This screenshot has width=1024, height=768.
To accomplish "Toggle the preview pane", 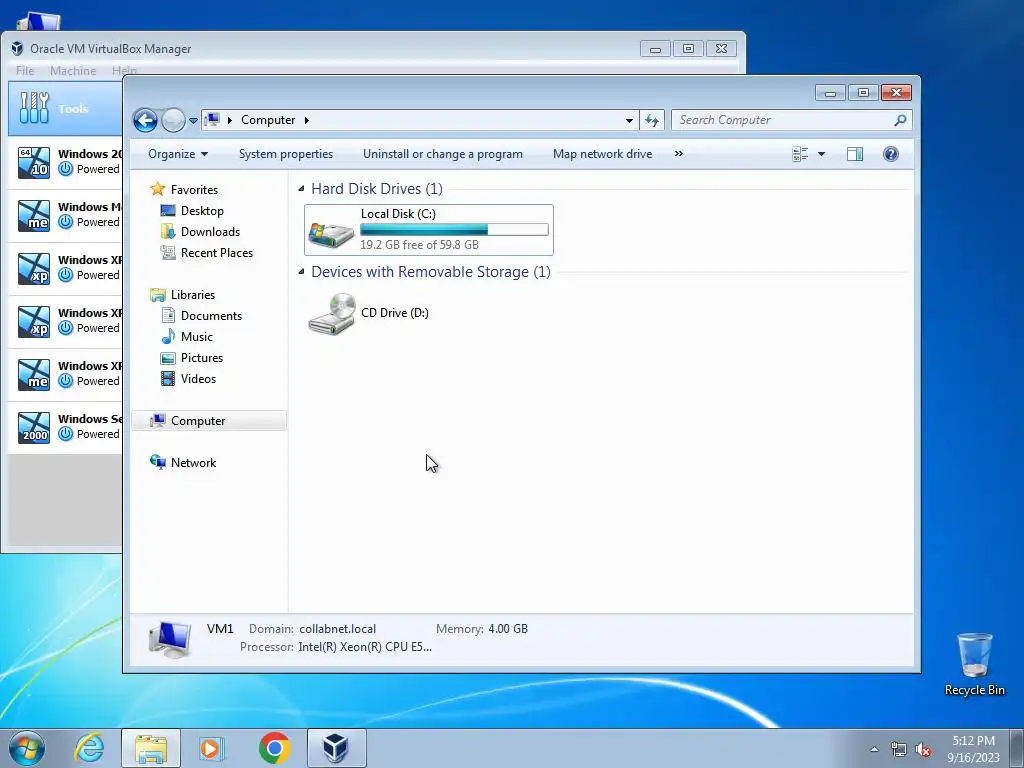I will [855, 154].
